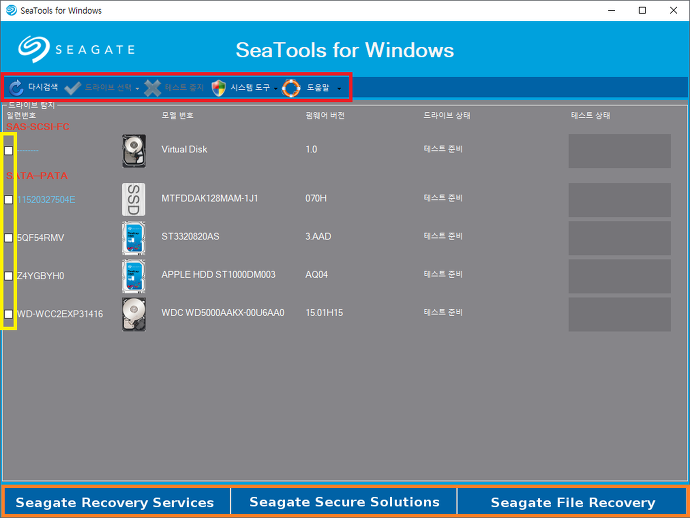Click the 테스트 중지 X icon
This screenshot has width=690, height=518.
[x=153, y=88]
